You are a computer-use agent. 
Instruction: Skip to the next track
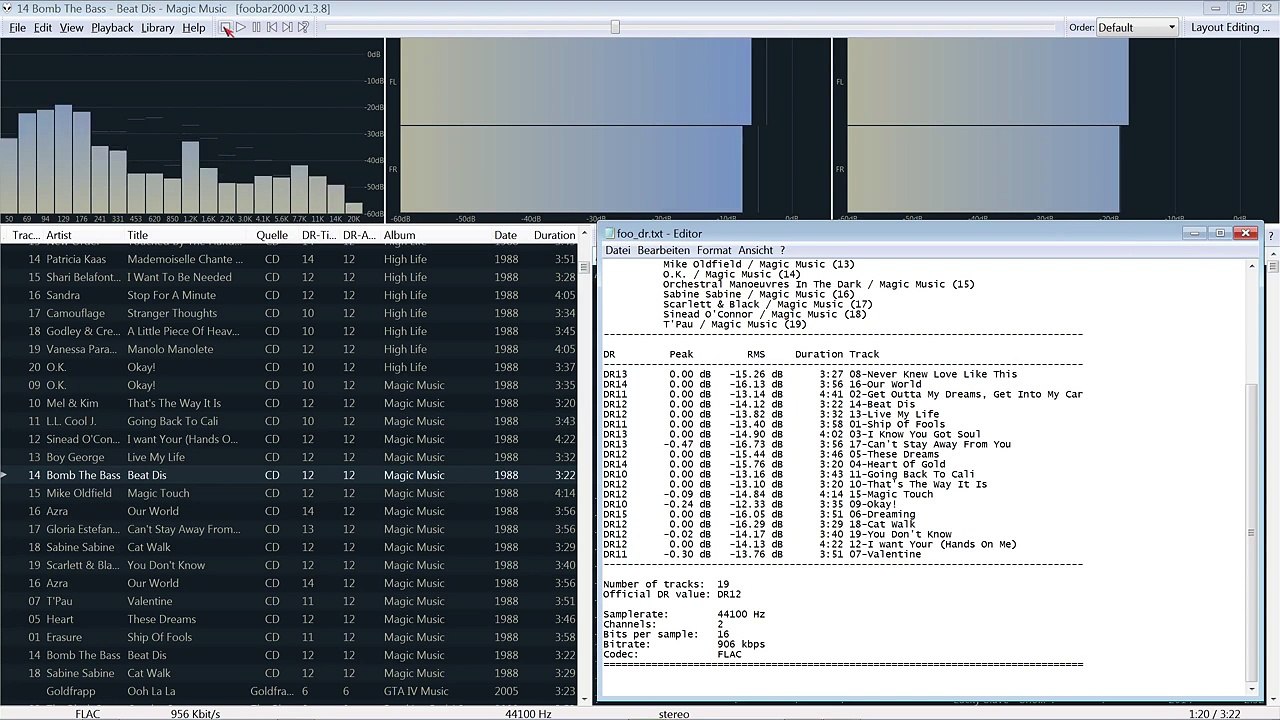click(287, 28)
